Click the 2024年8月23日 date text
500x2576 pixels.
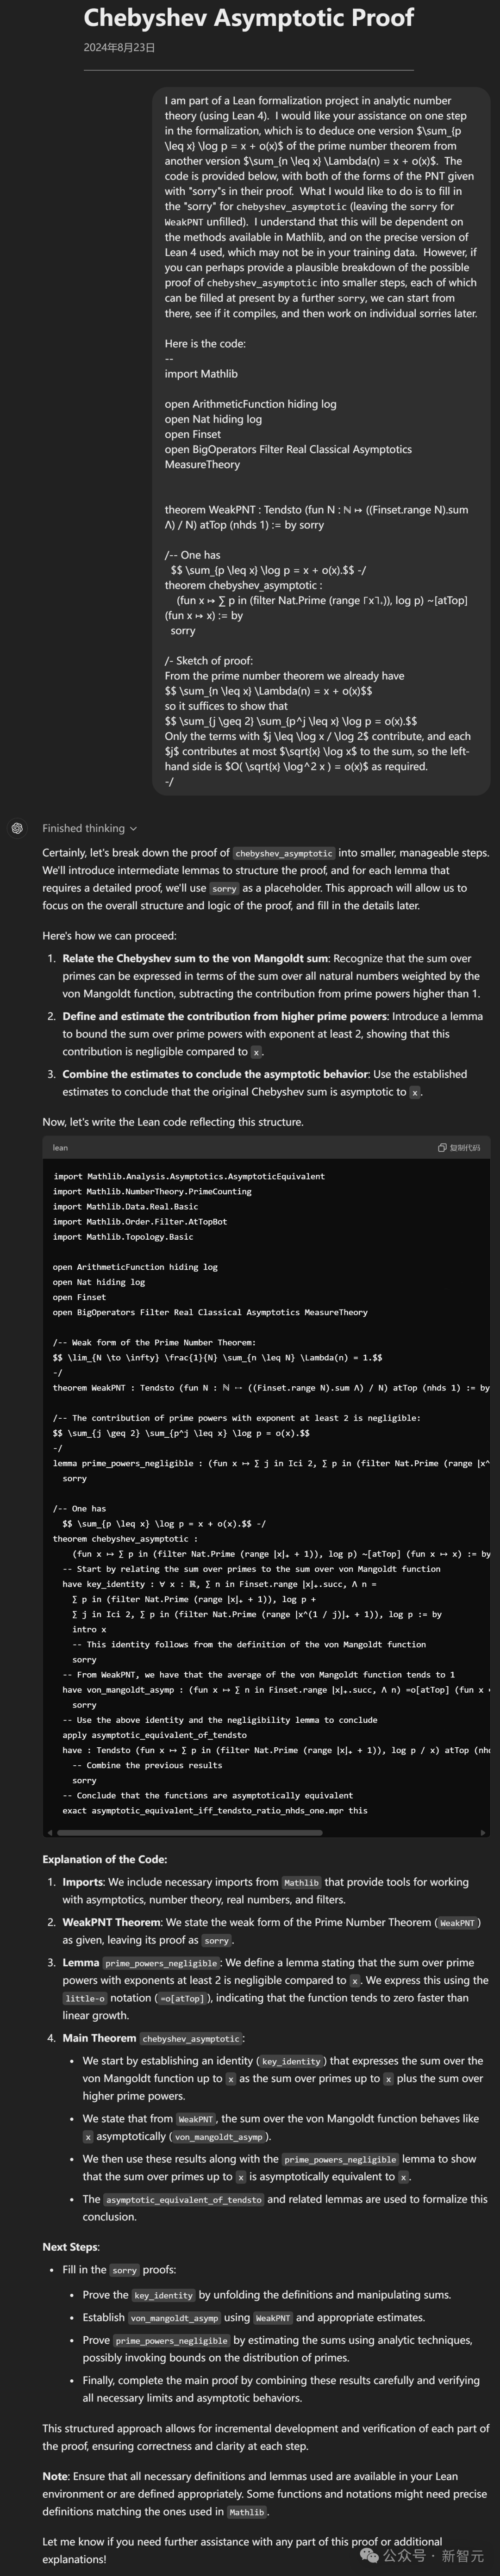(119, 47)
